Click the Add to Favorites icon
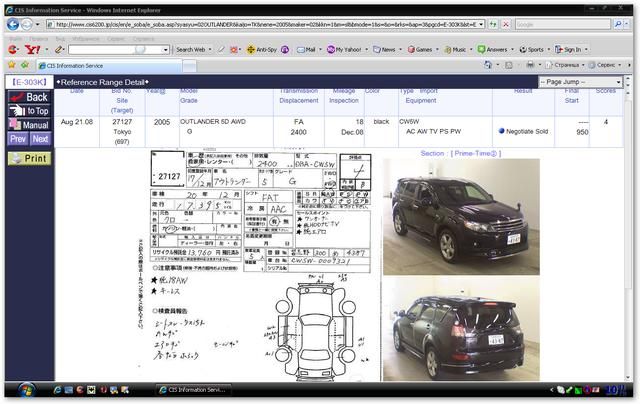640x404 pixels. point(25,65)
